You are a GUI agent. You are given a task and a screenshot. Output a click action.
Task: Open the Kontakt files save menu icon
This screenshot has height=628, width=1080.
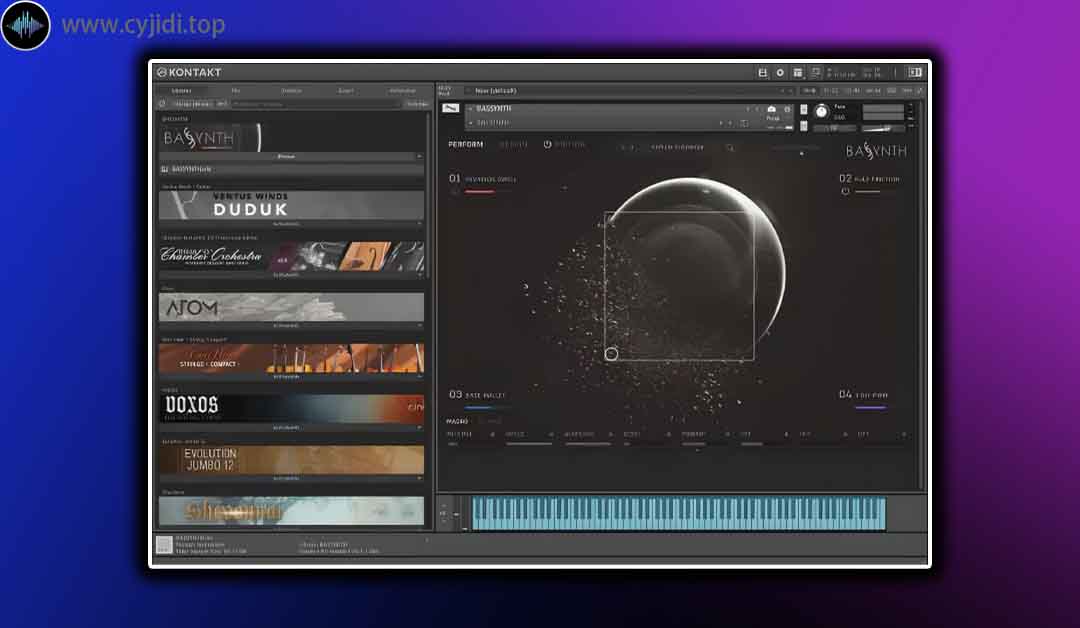762,72
